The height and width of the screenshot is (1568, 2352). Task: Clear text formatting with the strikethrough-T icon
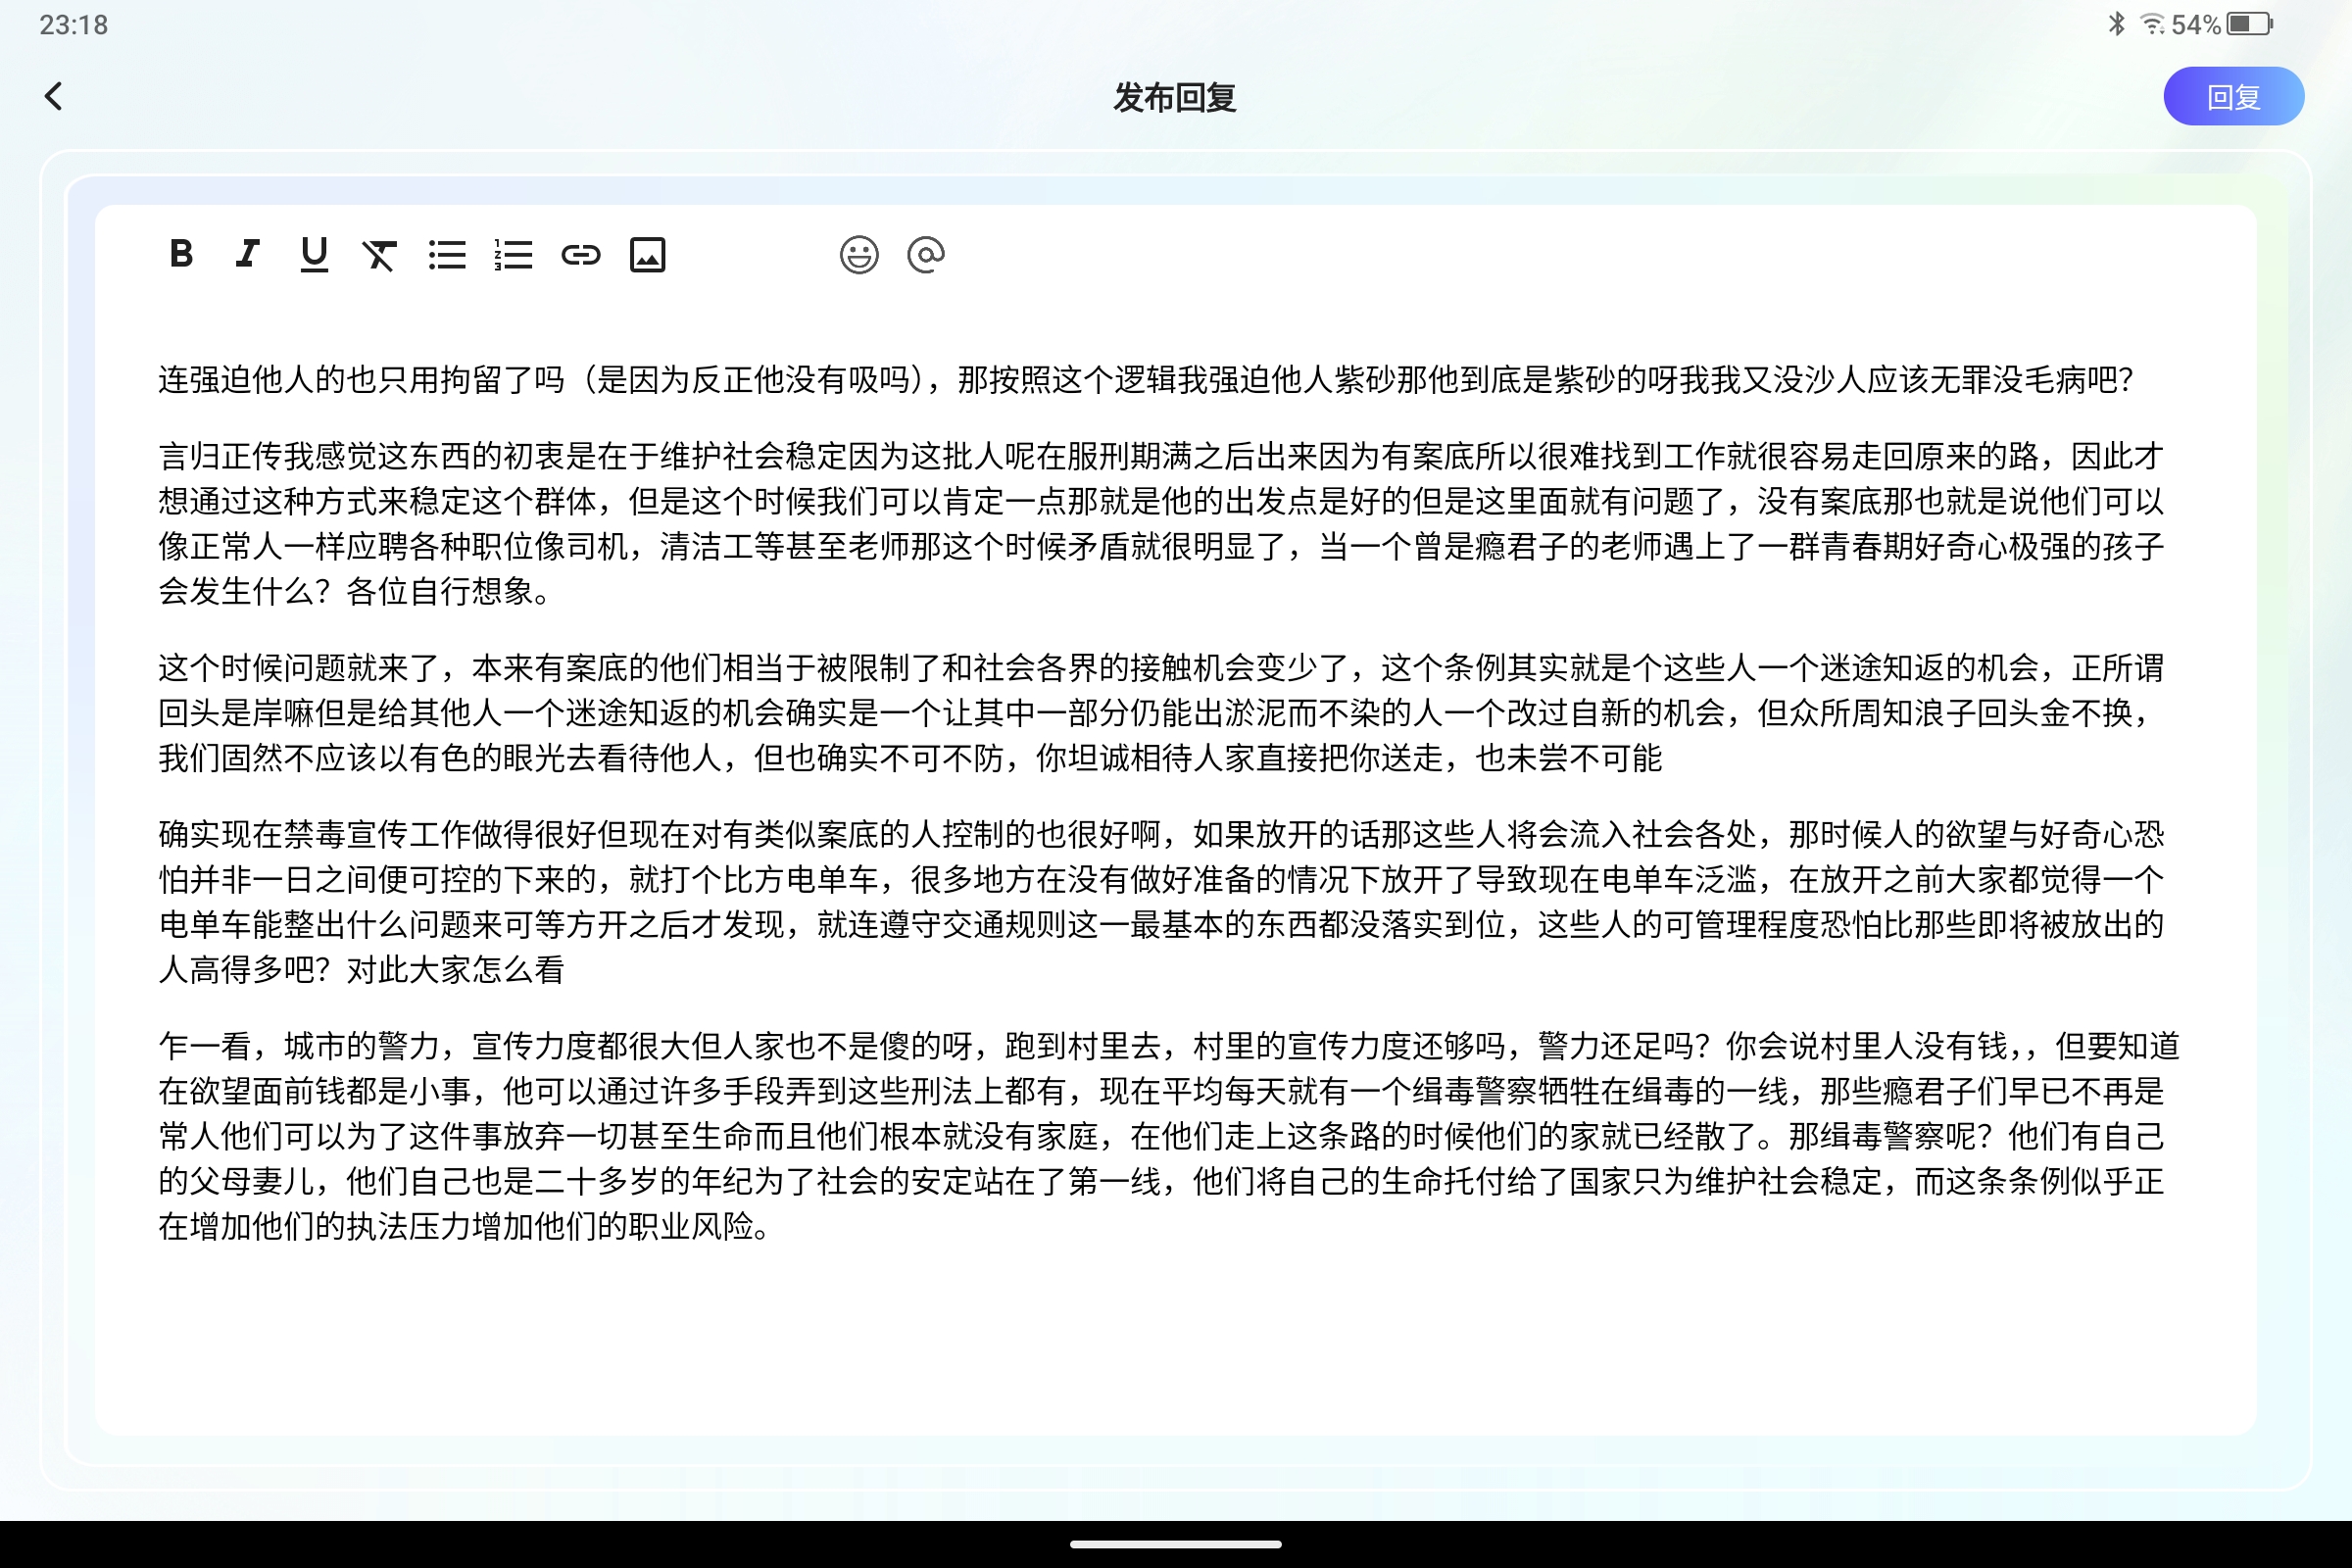pyautogui.click(x=379, y=255)
